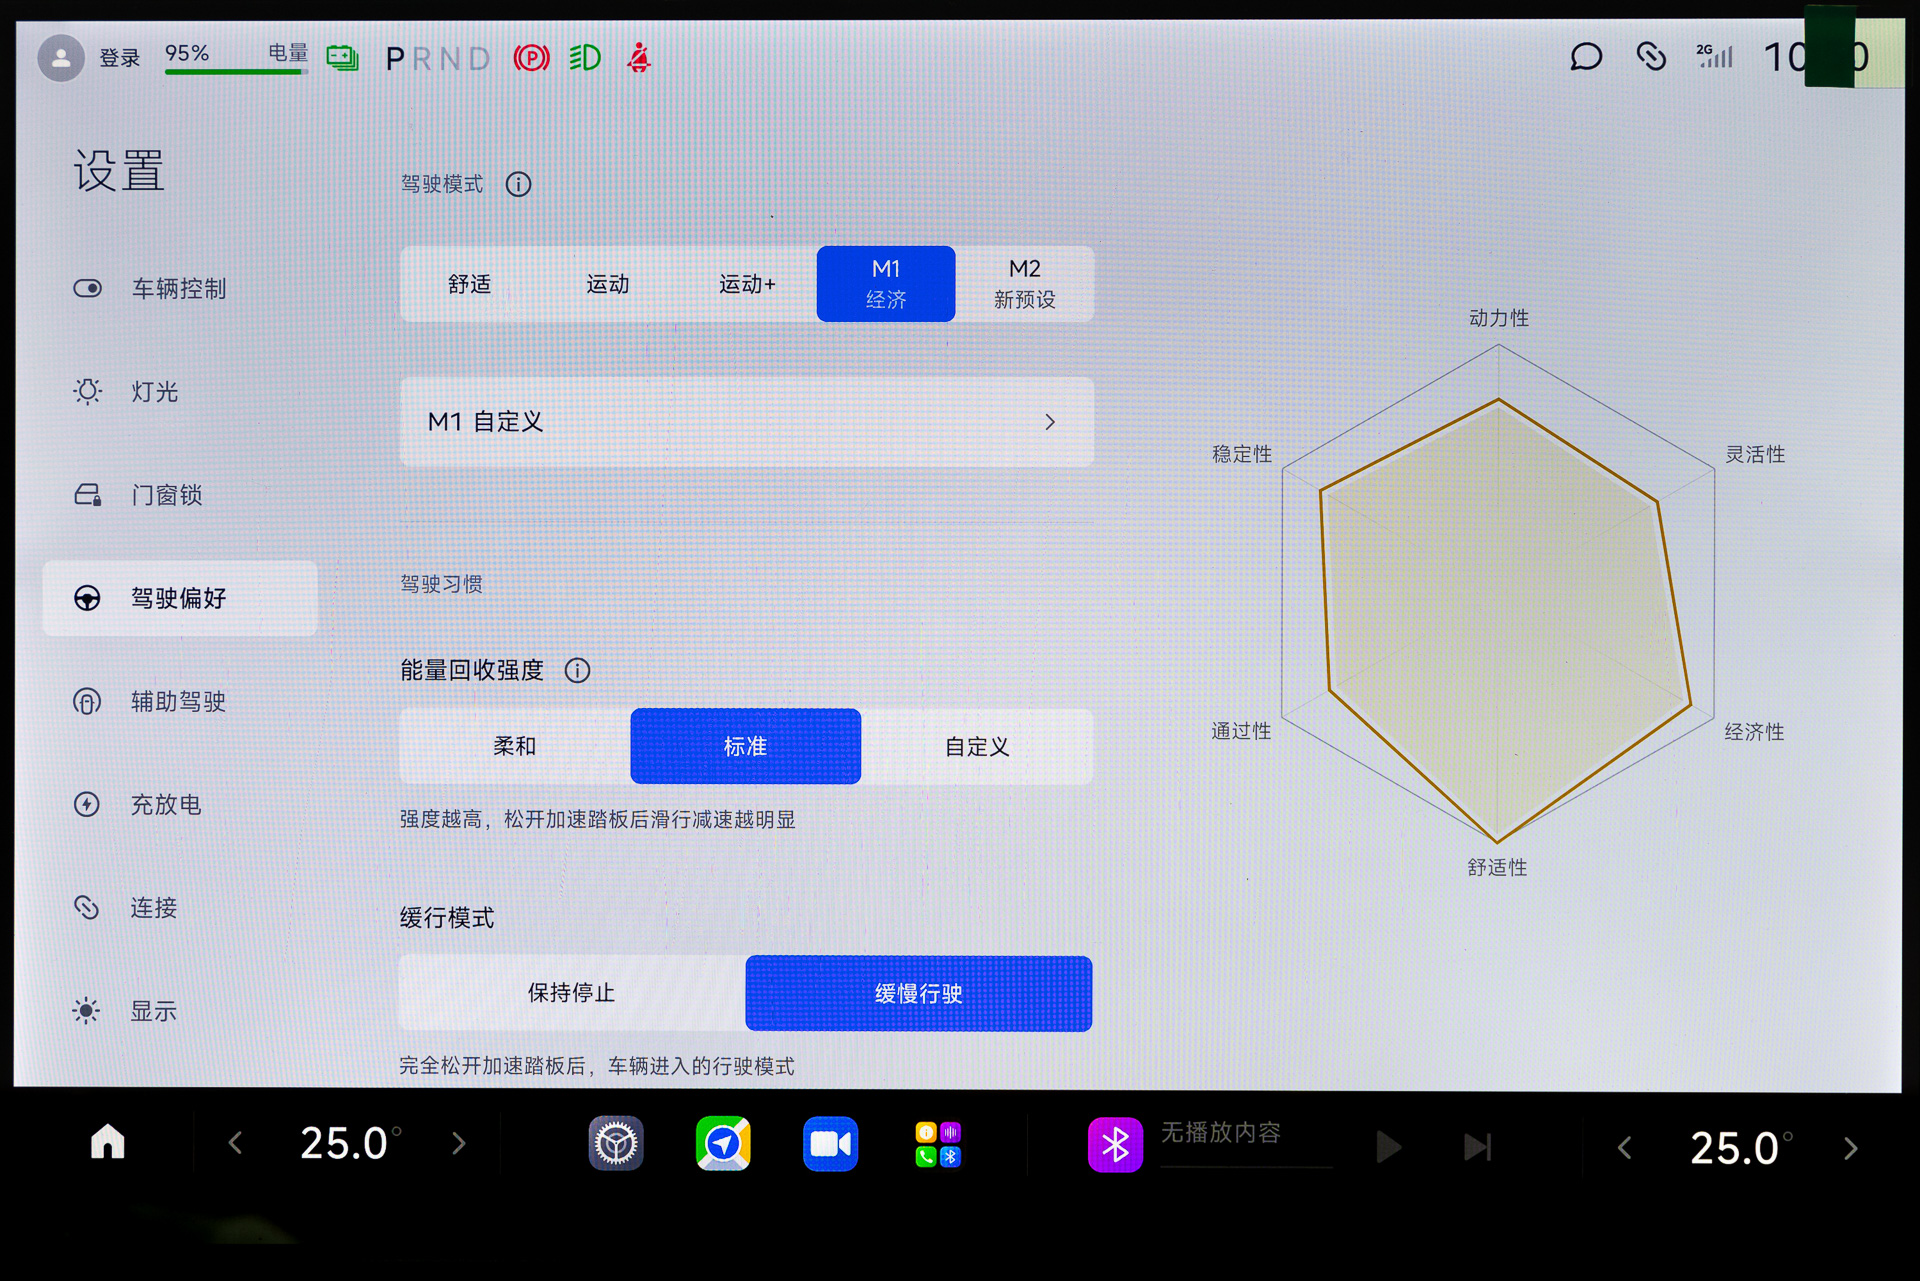Open 车辆控制 settings menu
This screenshot has height=1281, width=1920.
tap(178, 289)
